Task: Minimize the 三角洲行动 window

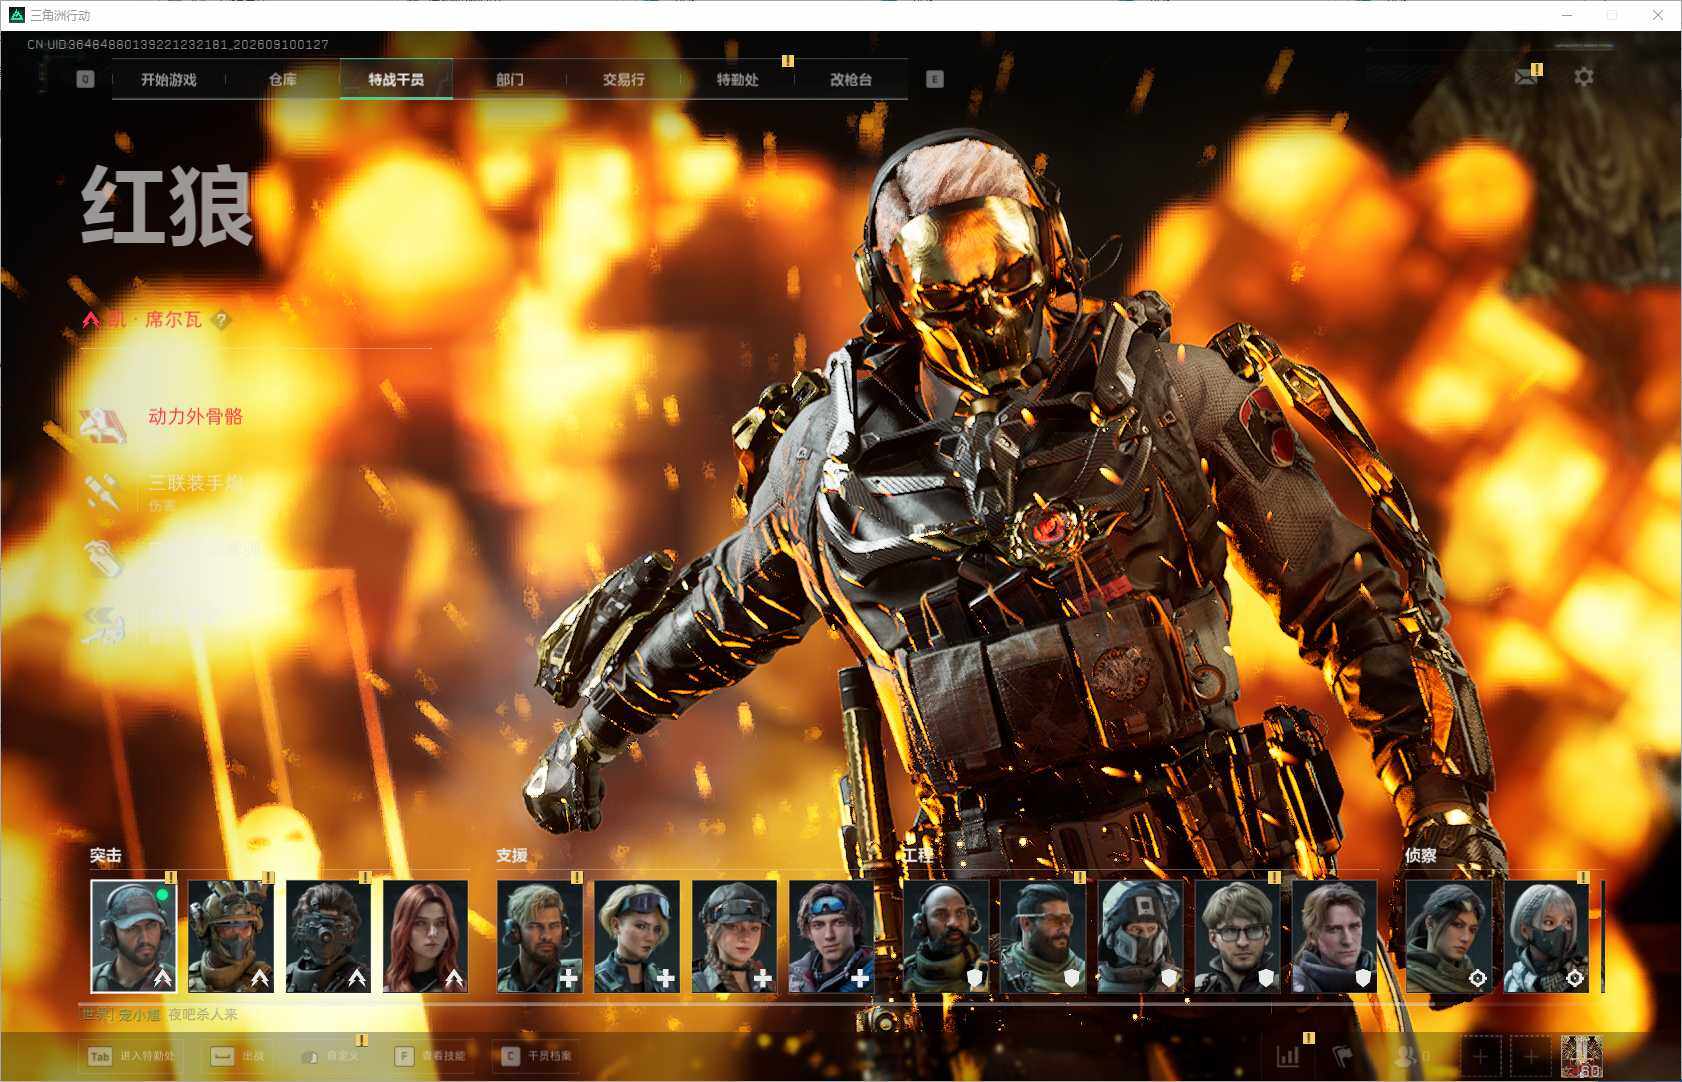Action: pyautogui.click(x=1567, y=15)
